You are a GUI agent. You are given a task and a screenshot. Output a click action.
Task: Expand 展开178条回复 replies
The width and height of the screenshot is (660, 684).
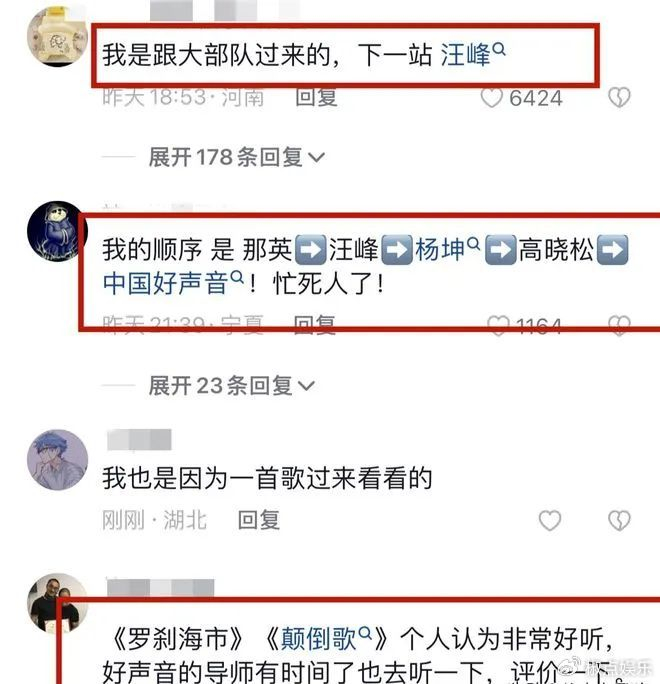coord(236,157)
